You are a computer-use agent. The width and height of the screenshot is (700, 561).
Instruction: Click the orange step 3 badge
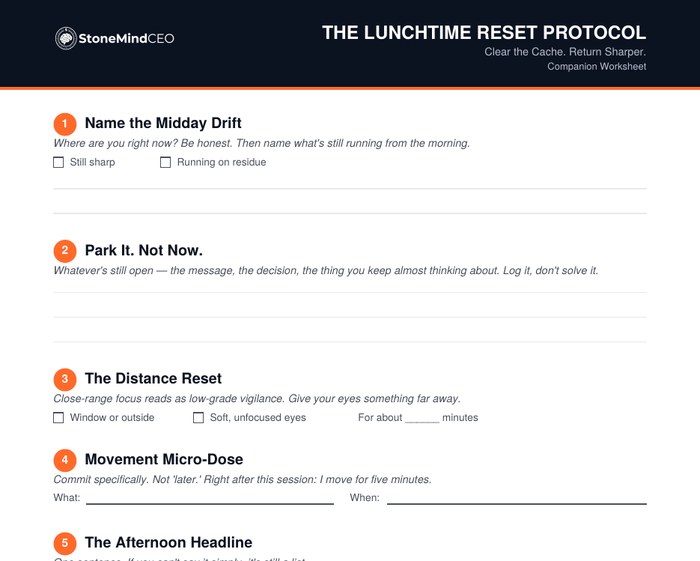click(65, 379)
